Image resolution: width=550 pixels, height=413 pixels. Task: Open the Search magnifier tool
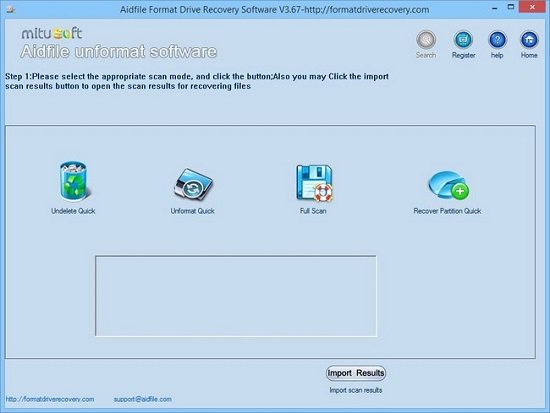(x=426, y=40)
